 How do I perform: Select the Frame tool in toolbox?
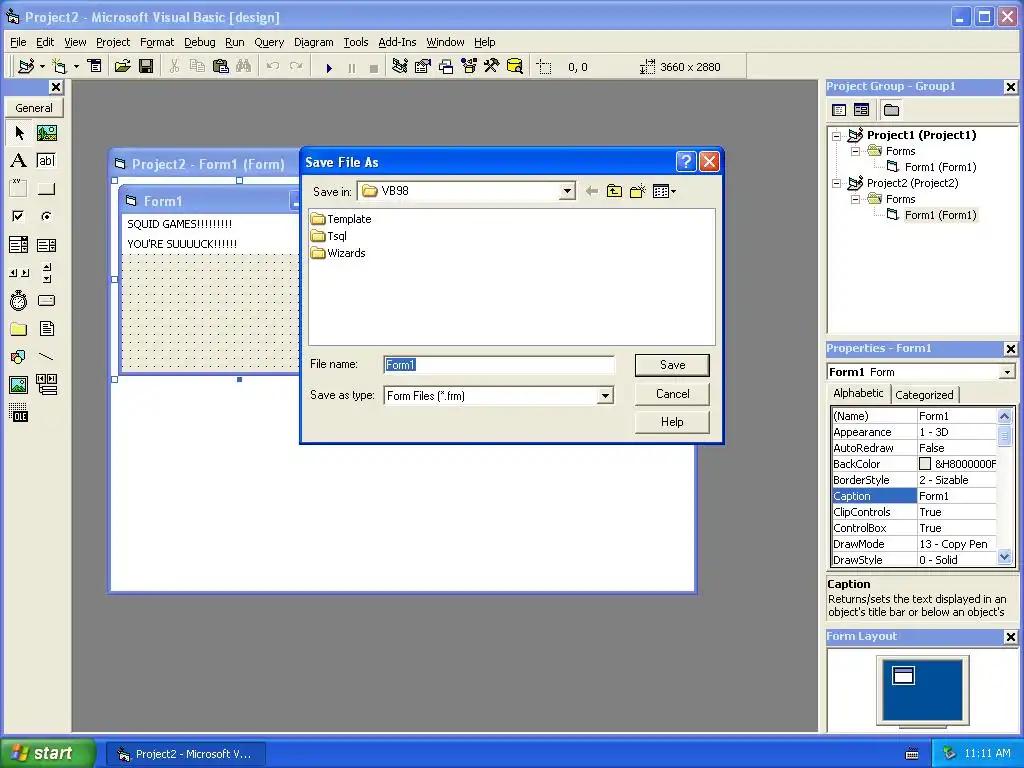tap(19, 189)
